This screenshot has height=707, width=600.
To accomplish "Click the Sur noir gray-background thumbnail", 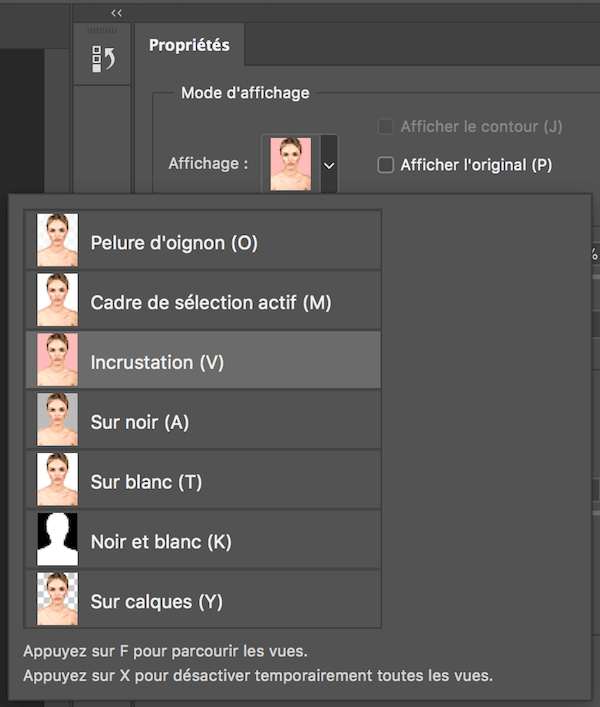I will point(57,420).
